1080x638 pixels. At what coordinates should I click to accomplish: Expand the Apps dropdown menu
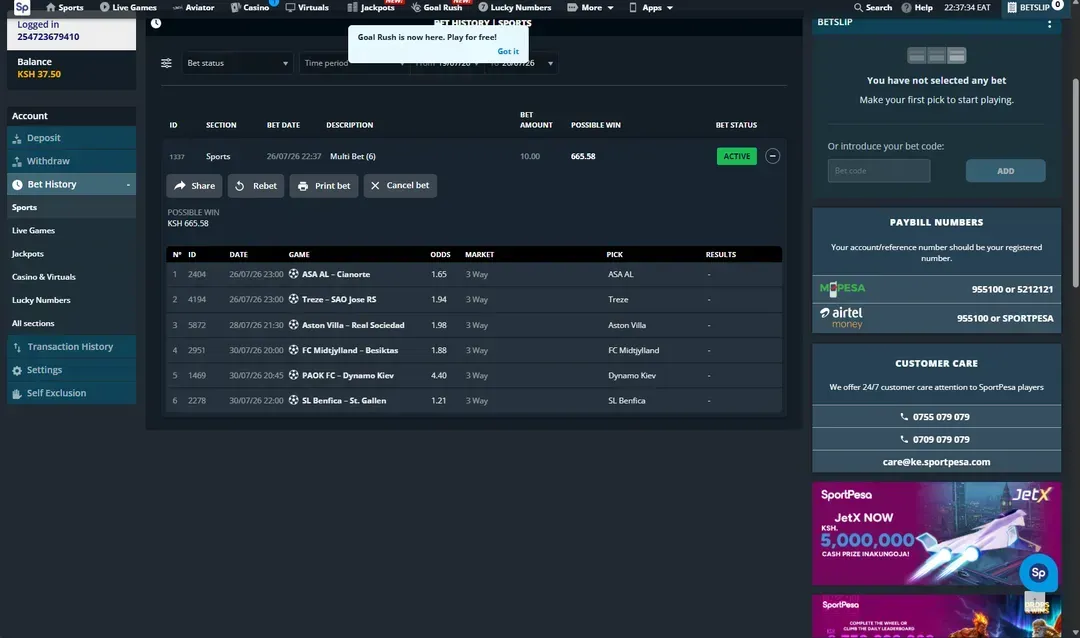click(x=651, y=8)
